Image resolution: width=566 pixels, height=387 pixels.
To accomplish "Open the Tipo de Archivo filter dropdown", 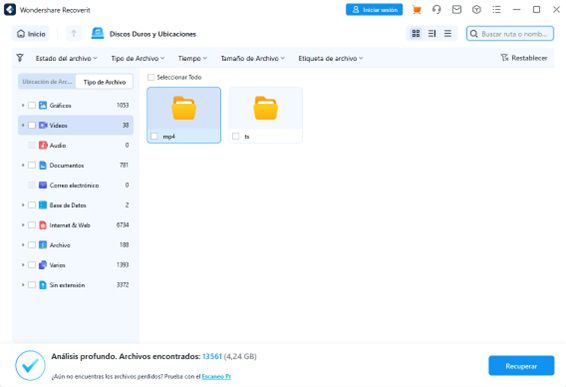I will click(x=138, y=58).
